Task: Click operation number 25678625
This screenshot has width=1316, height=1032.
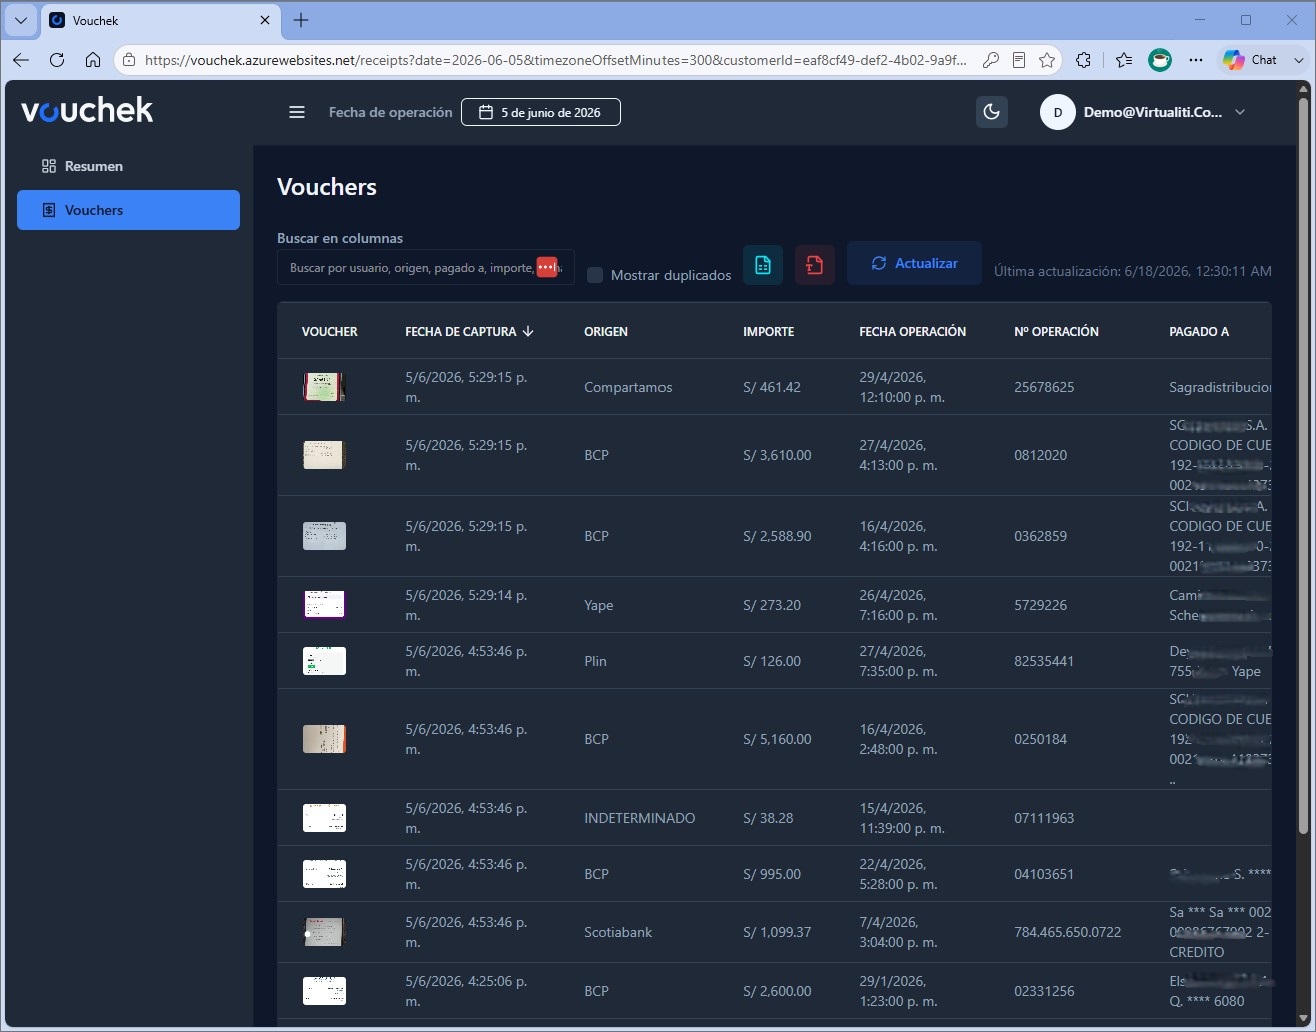Action: (1044, 387)
